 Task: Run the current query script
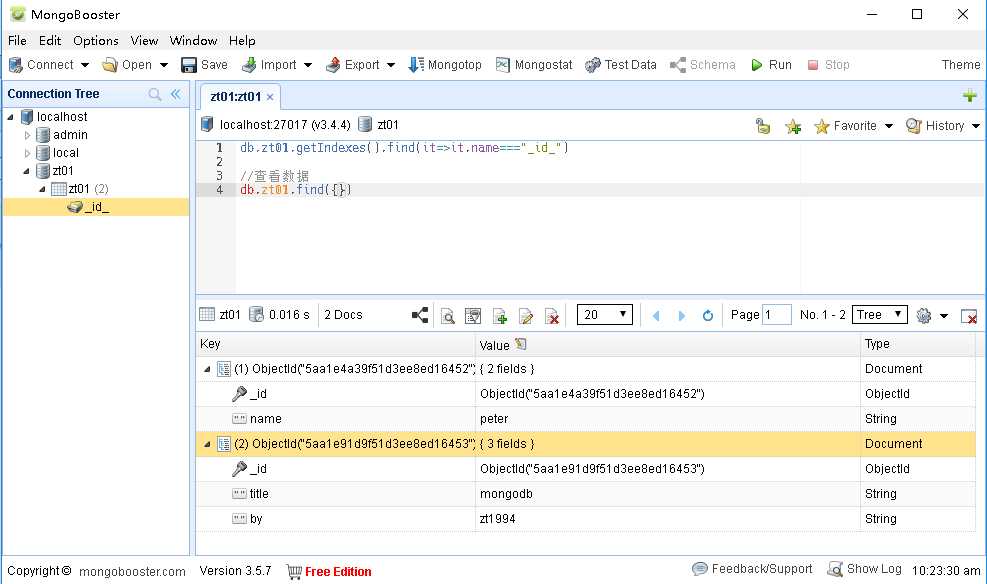click(772, 65)
